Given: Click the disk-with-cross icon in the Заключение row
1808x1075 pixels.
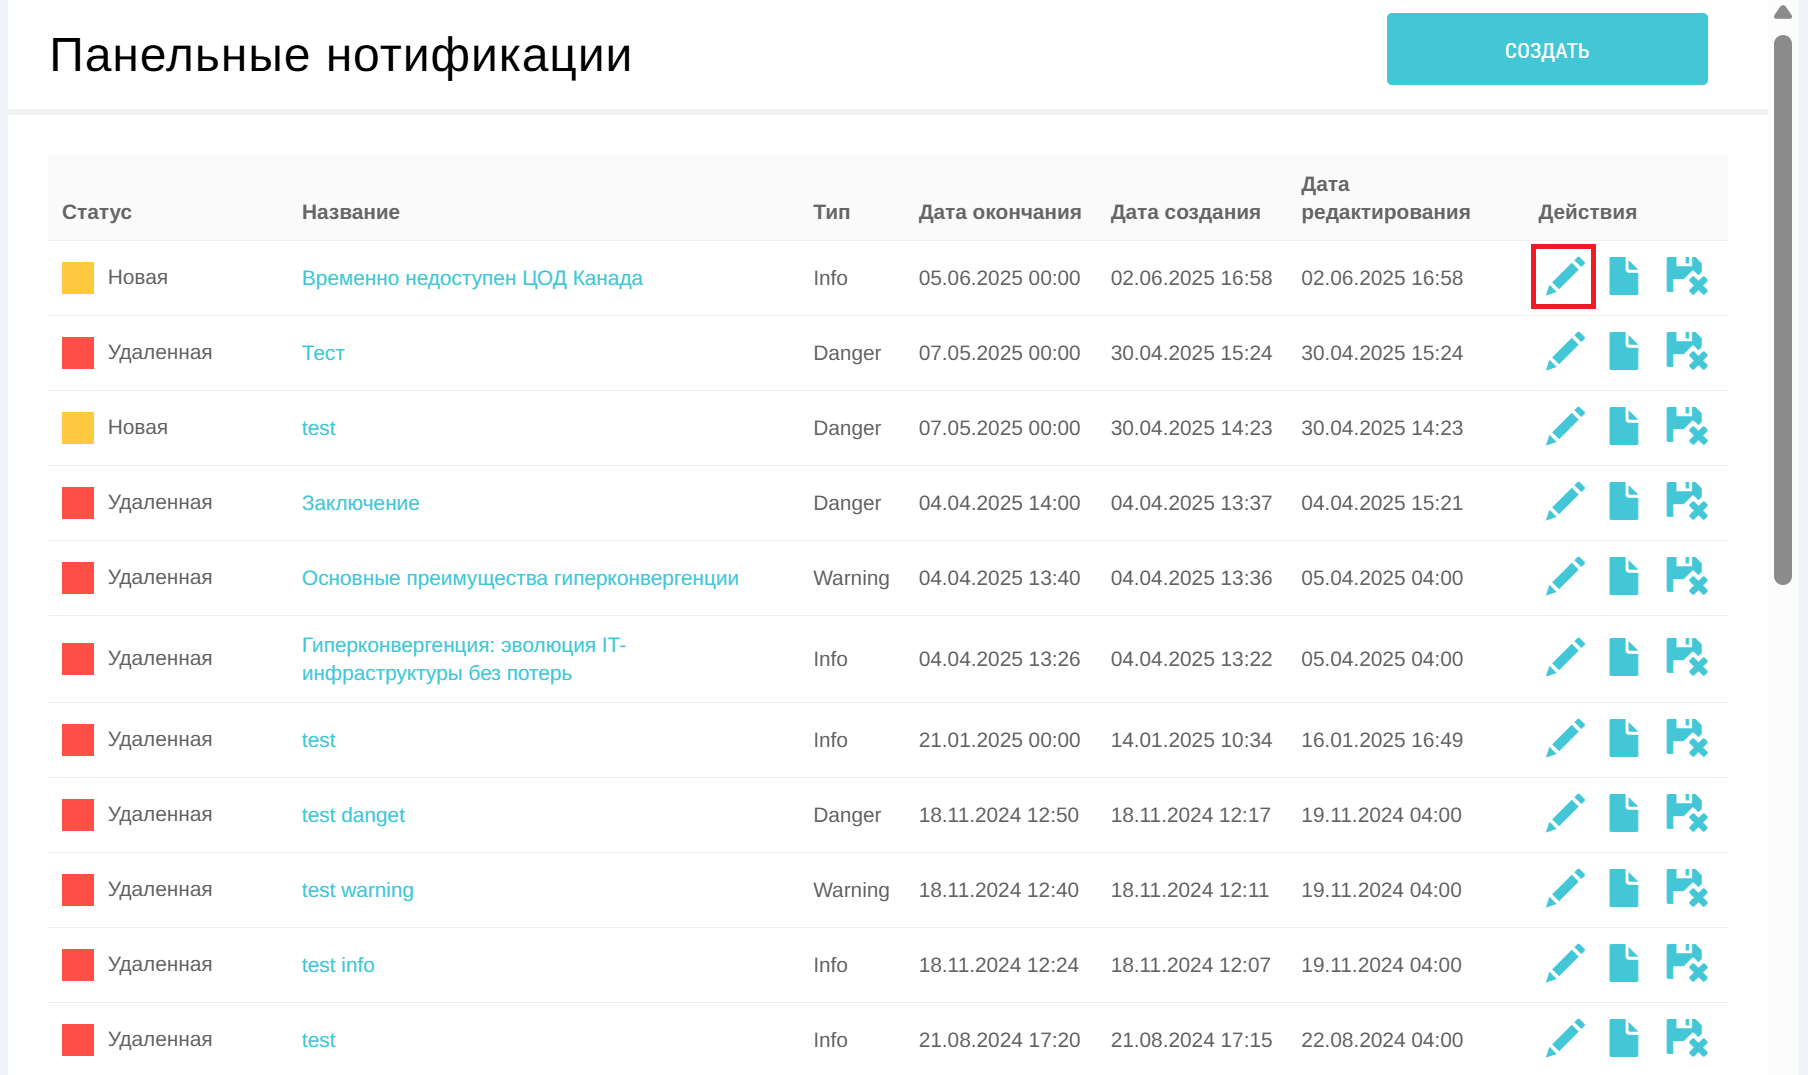Looking at the screenshot, I should coord(1687,501).
